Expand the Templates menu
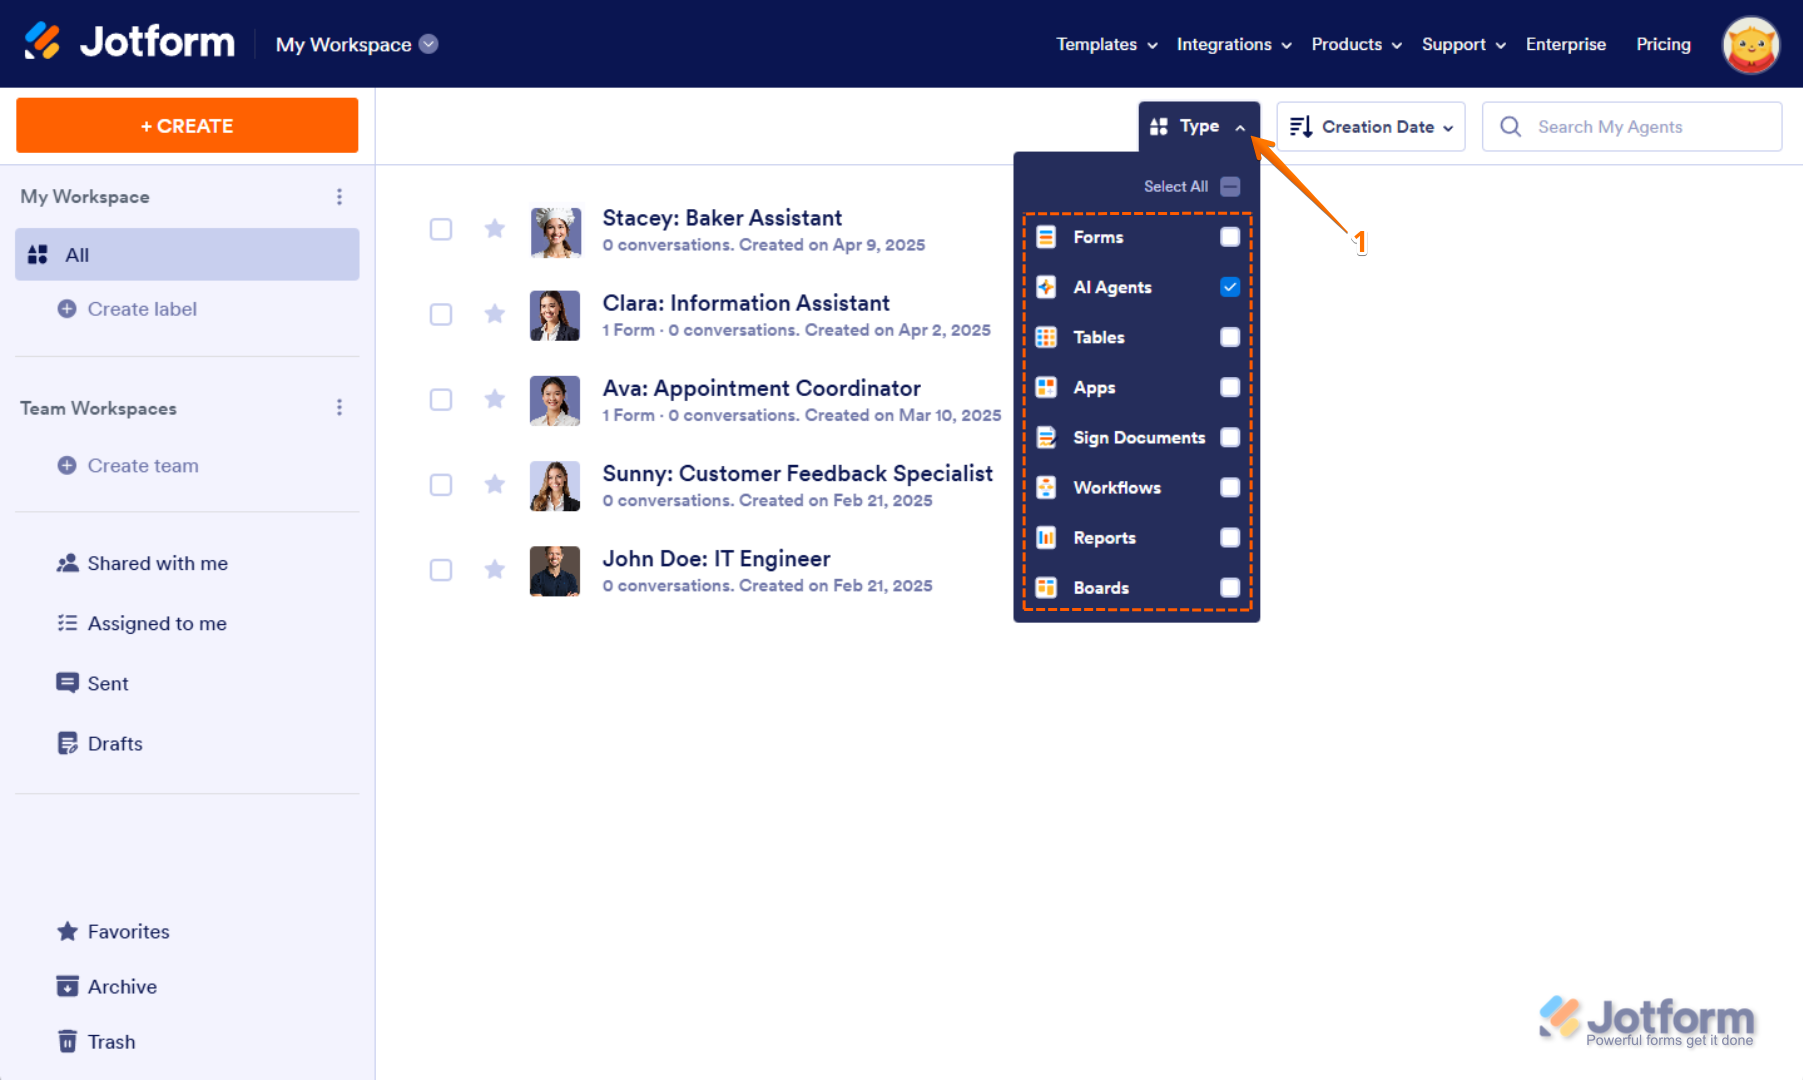The width and height of the screenshot is (1803, 1080). pyautogui.click(x=1107, y=44)
